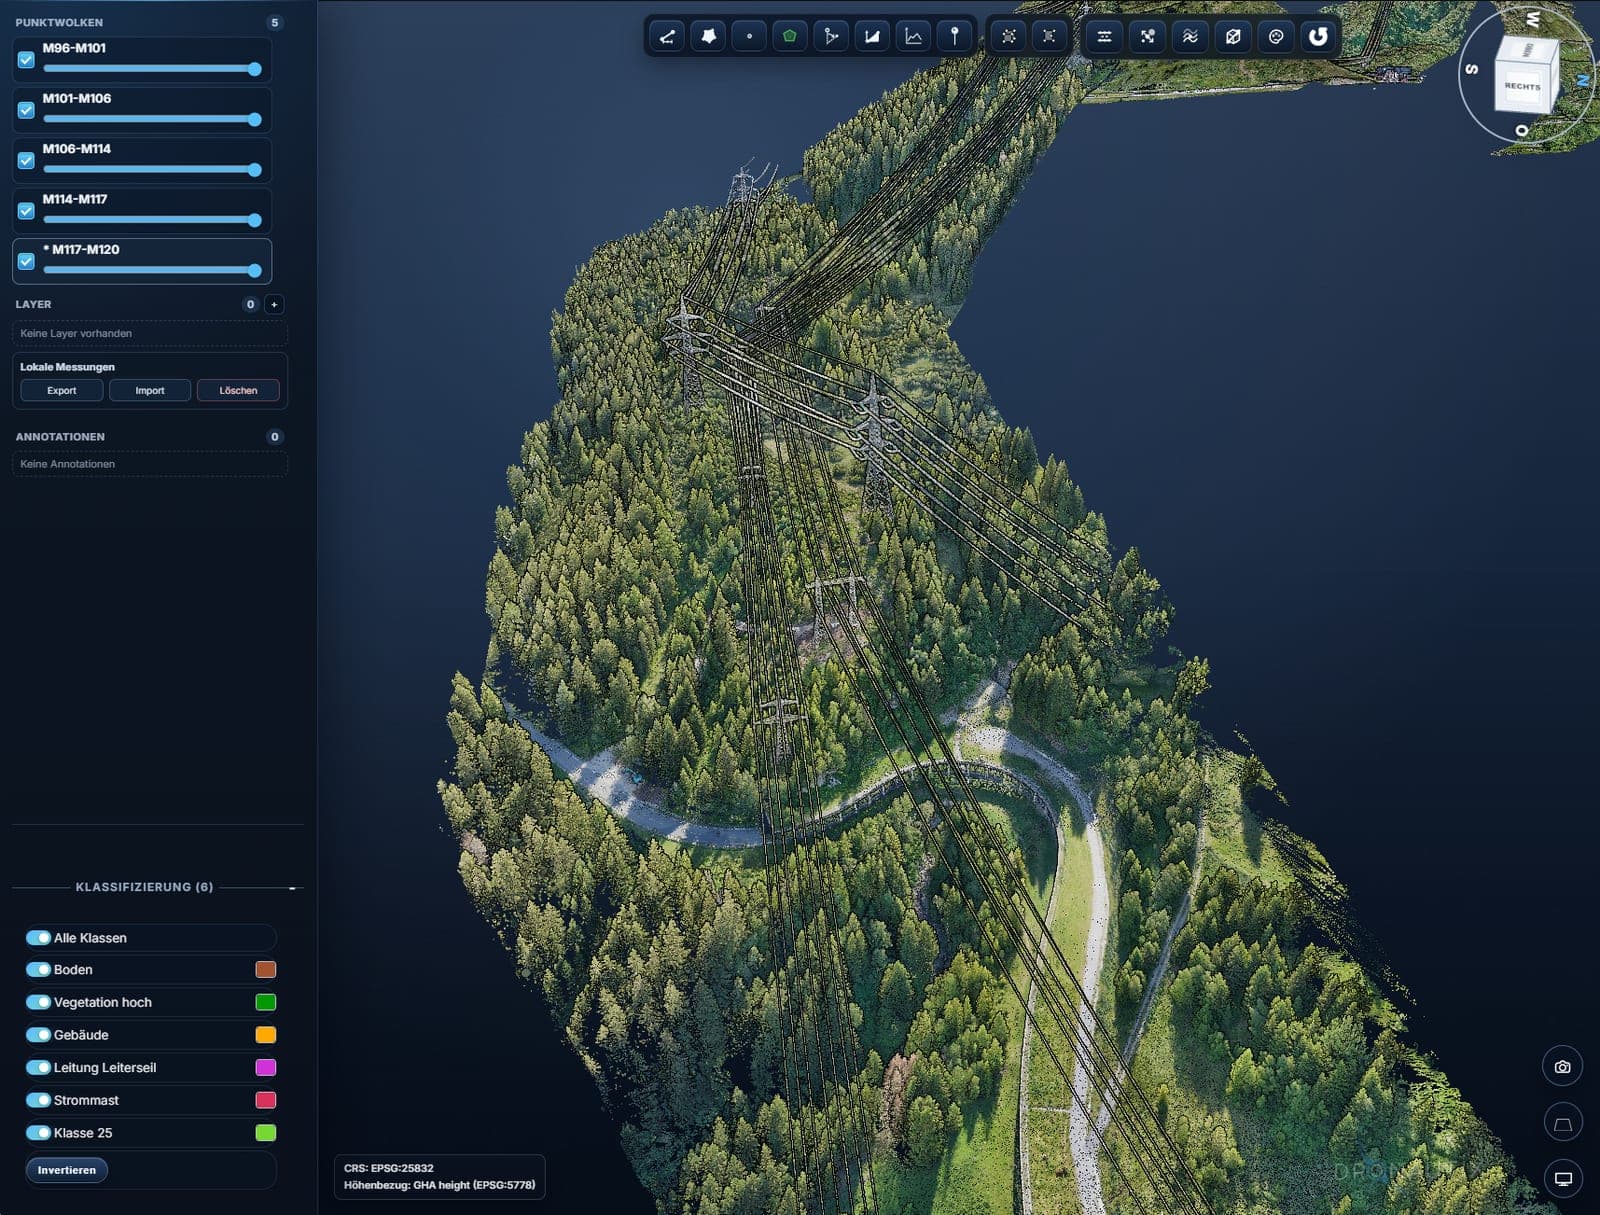Click the M117-M120 opacity slider
The height and width of the screenshot is (1215, 1600).
click(x=151, y=270)
